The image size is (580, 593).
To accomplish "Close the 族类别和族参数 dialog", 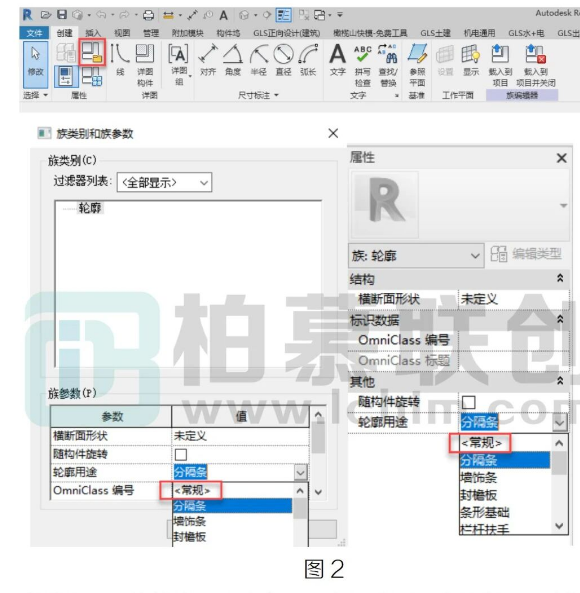I will point(333,133).
